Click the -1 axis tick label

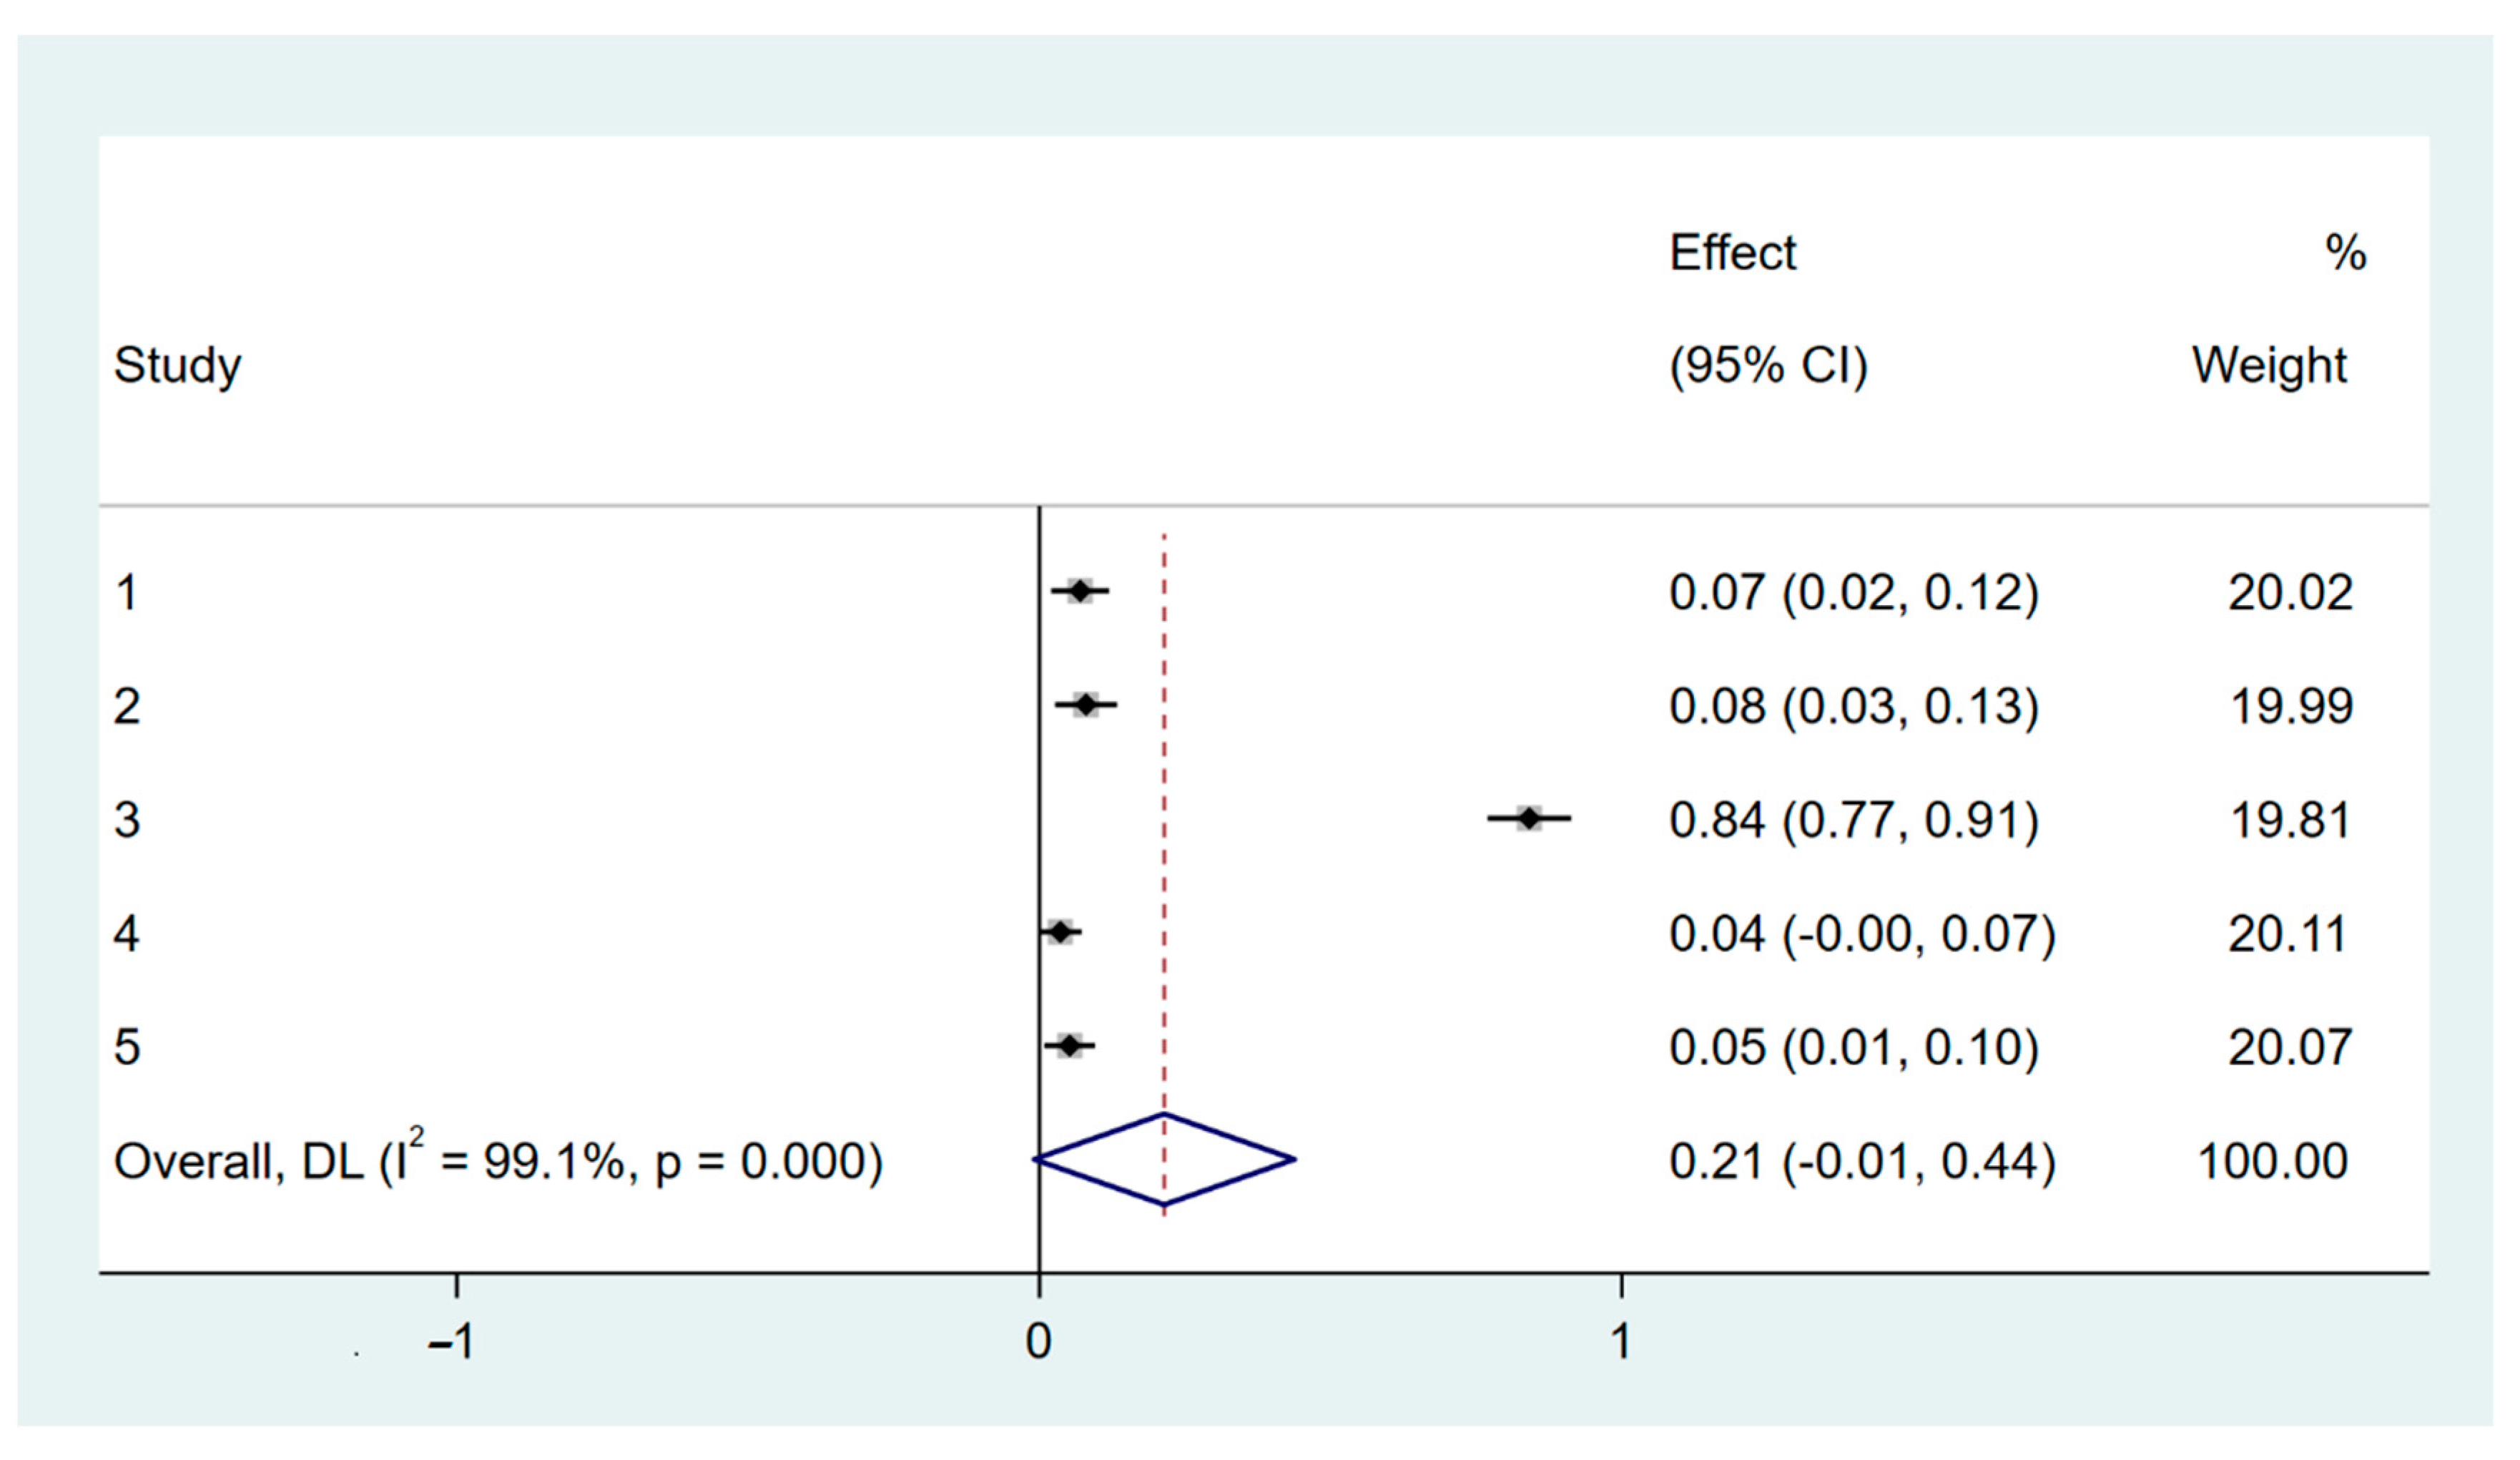[x=451, y=1341]
